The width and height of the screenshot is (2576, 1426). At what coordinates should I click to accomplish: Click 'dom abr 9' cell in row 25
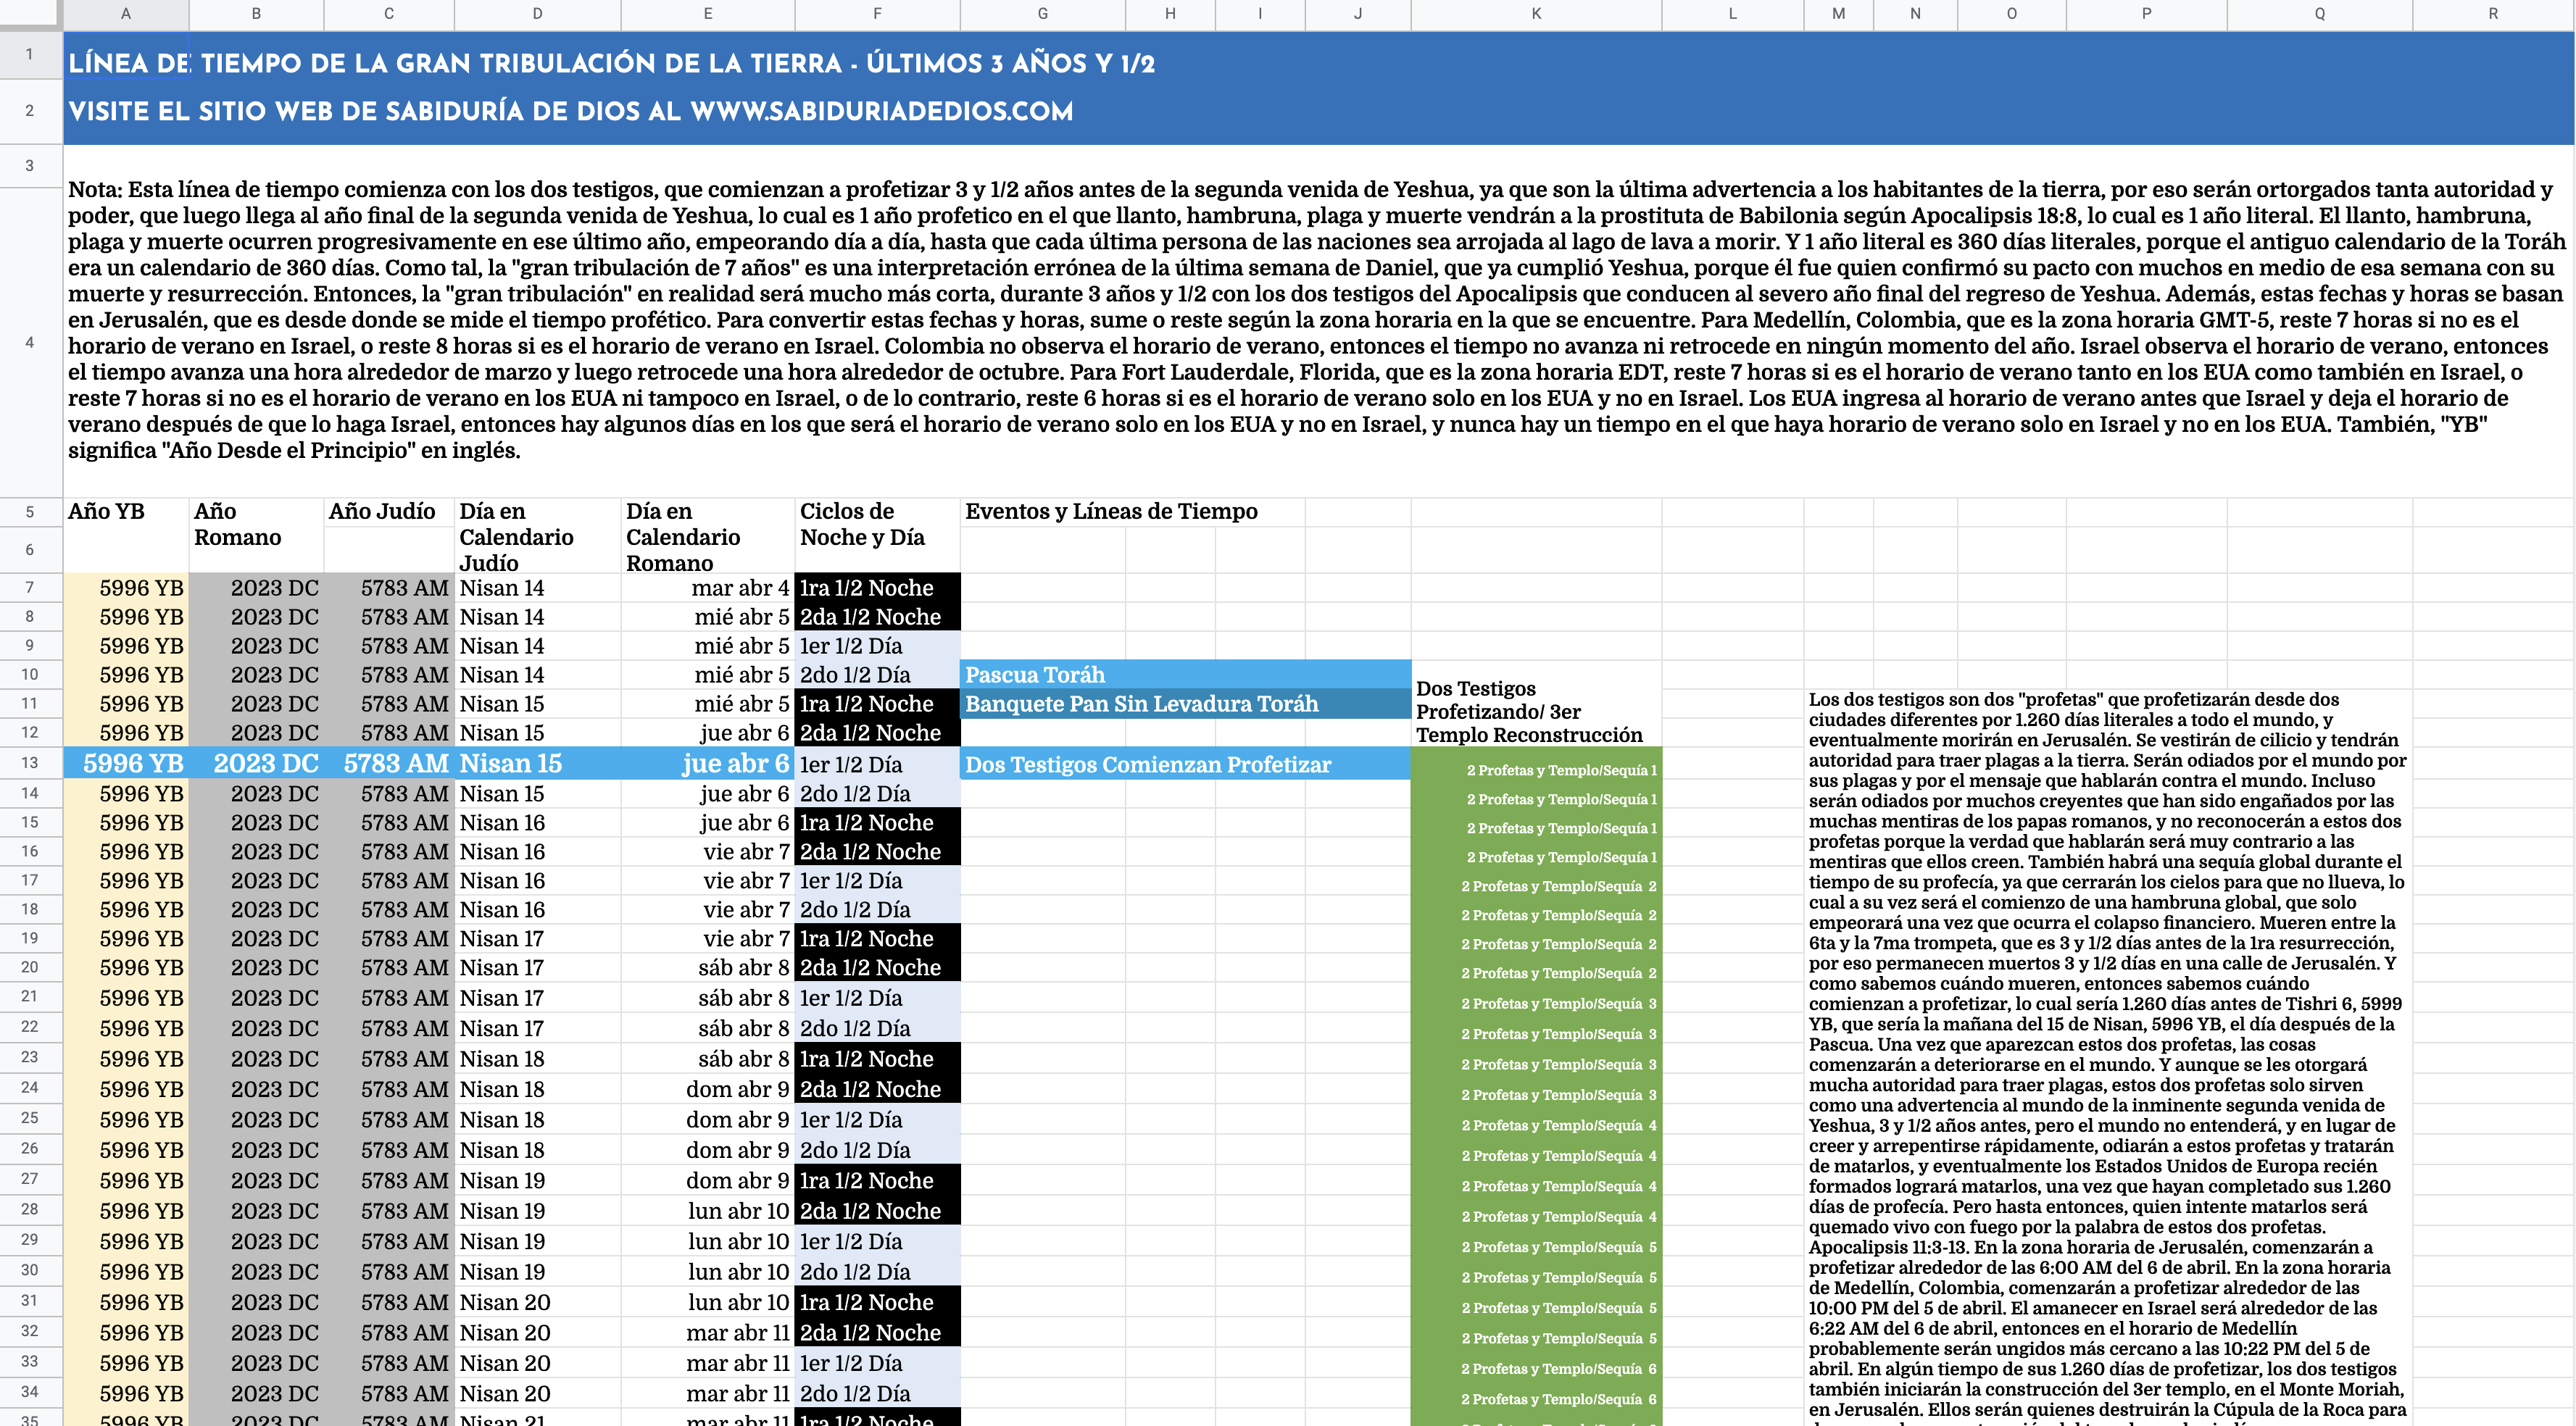(x=708, y=1119)
